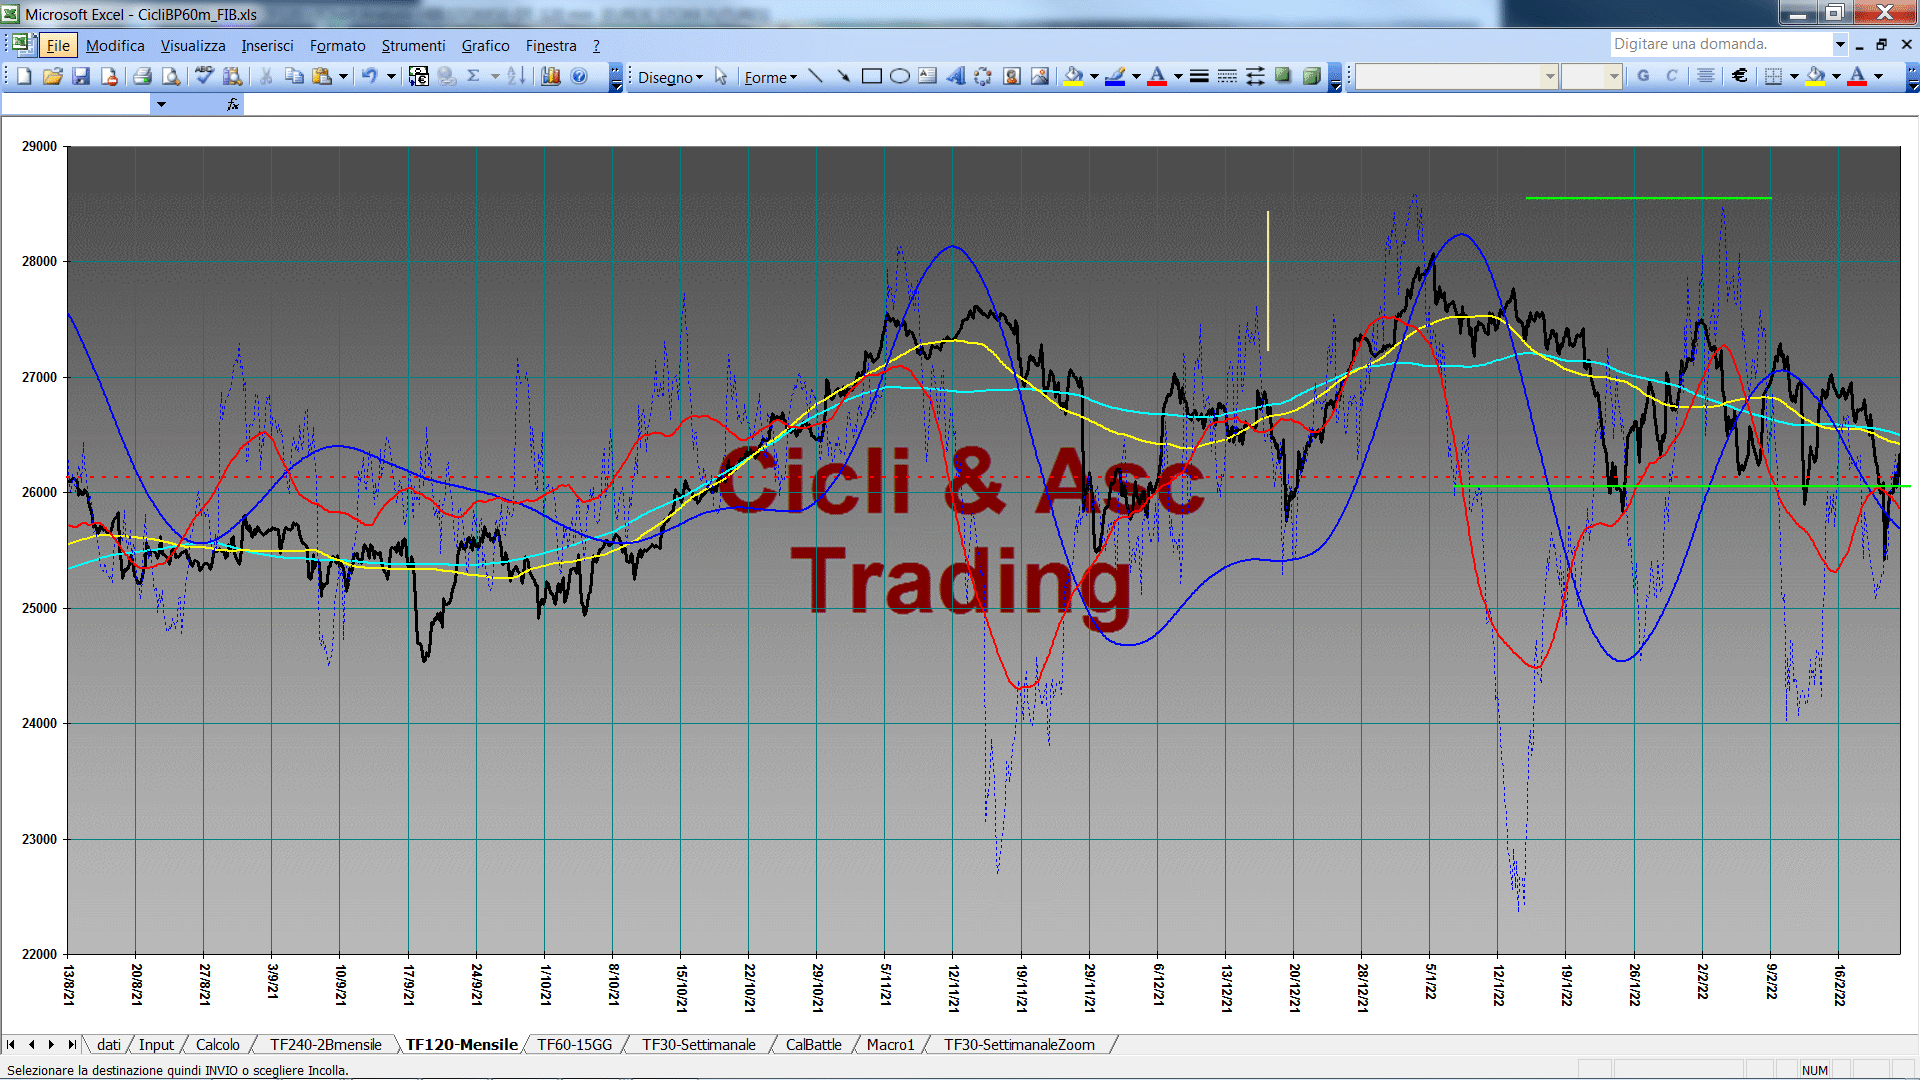This screenshot has height=1080, width=1920.
Task: Choose Arrow Style on drawing toolbar
Action: [x=1255, y=76]
